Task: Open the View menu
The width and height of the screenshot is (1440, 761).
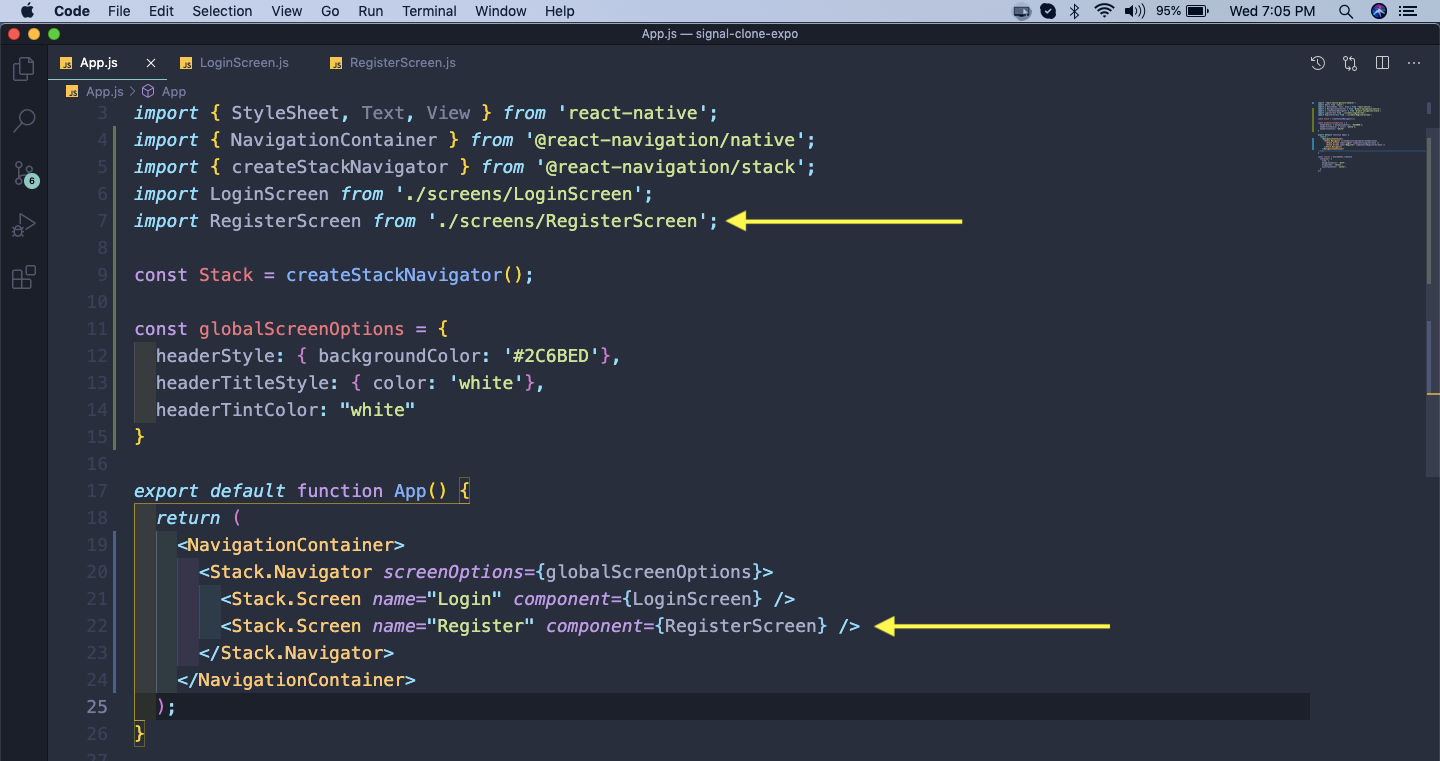Action: click(x=286, y=11)
